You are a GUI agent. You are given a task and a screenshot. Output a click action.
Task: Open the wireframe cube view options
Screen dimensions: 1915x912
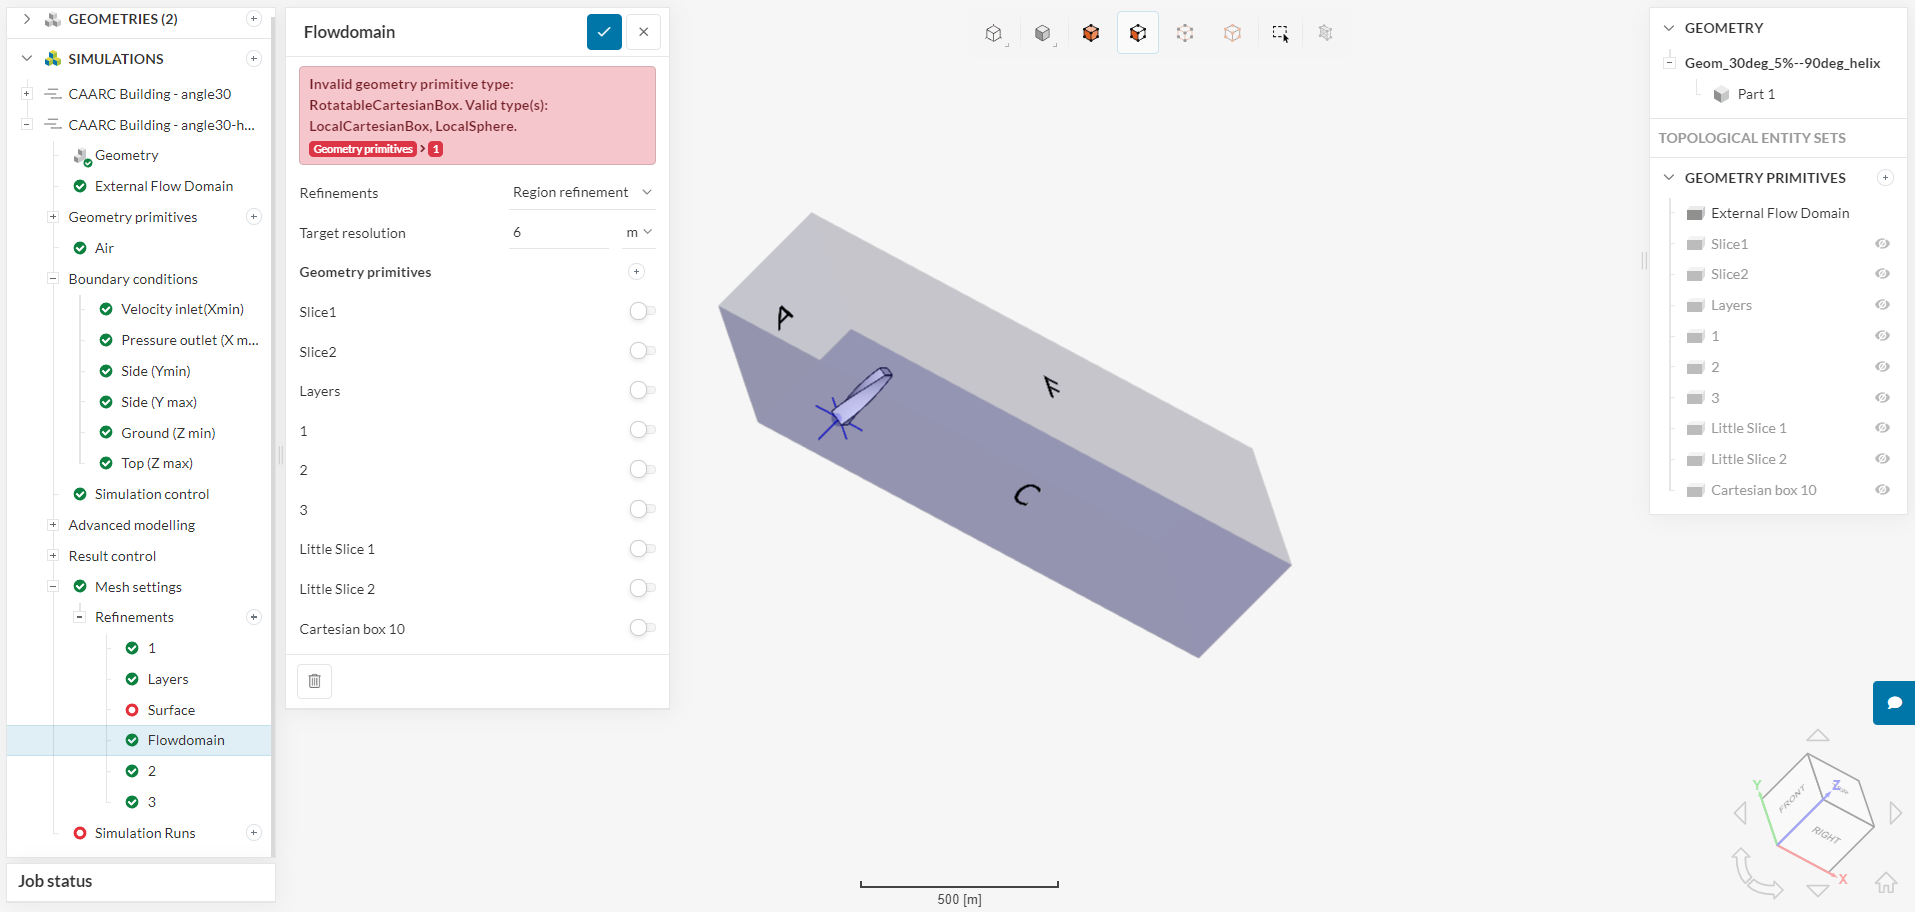coord(993,33)
